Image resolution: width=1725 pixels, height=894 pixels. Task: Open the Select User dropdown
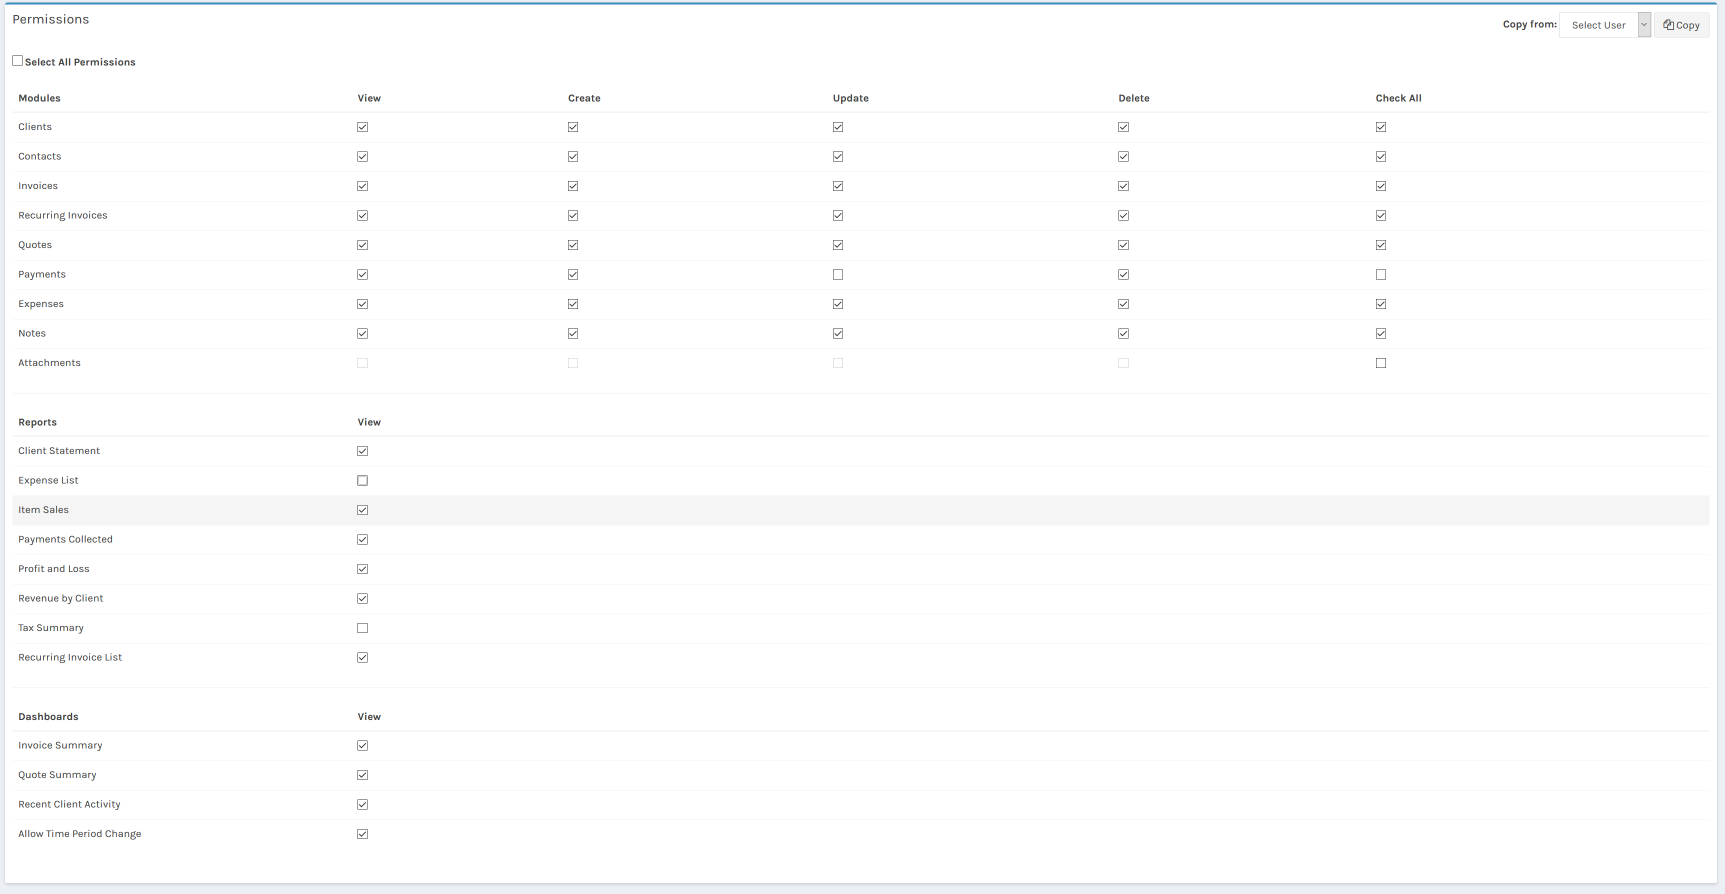1598,25
